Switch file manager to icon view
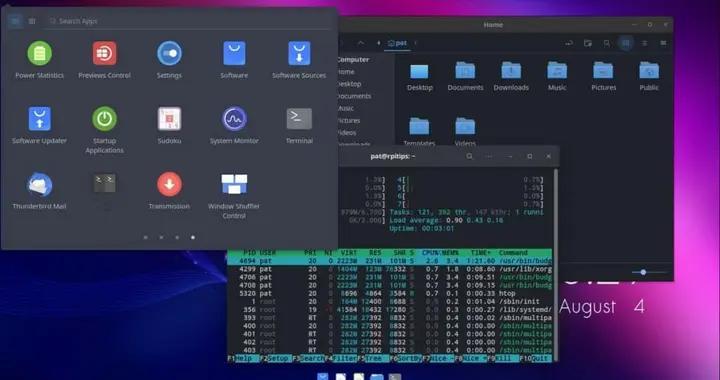The width and height of the screenshot is (720, 380). 626,43
